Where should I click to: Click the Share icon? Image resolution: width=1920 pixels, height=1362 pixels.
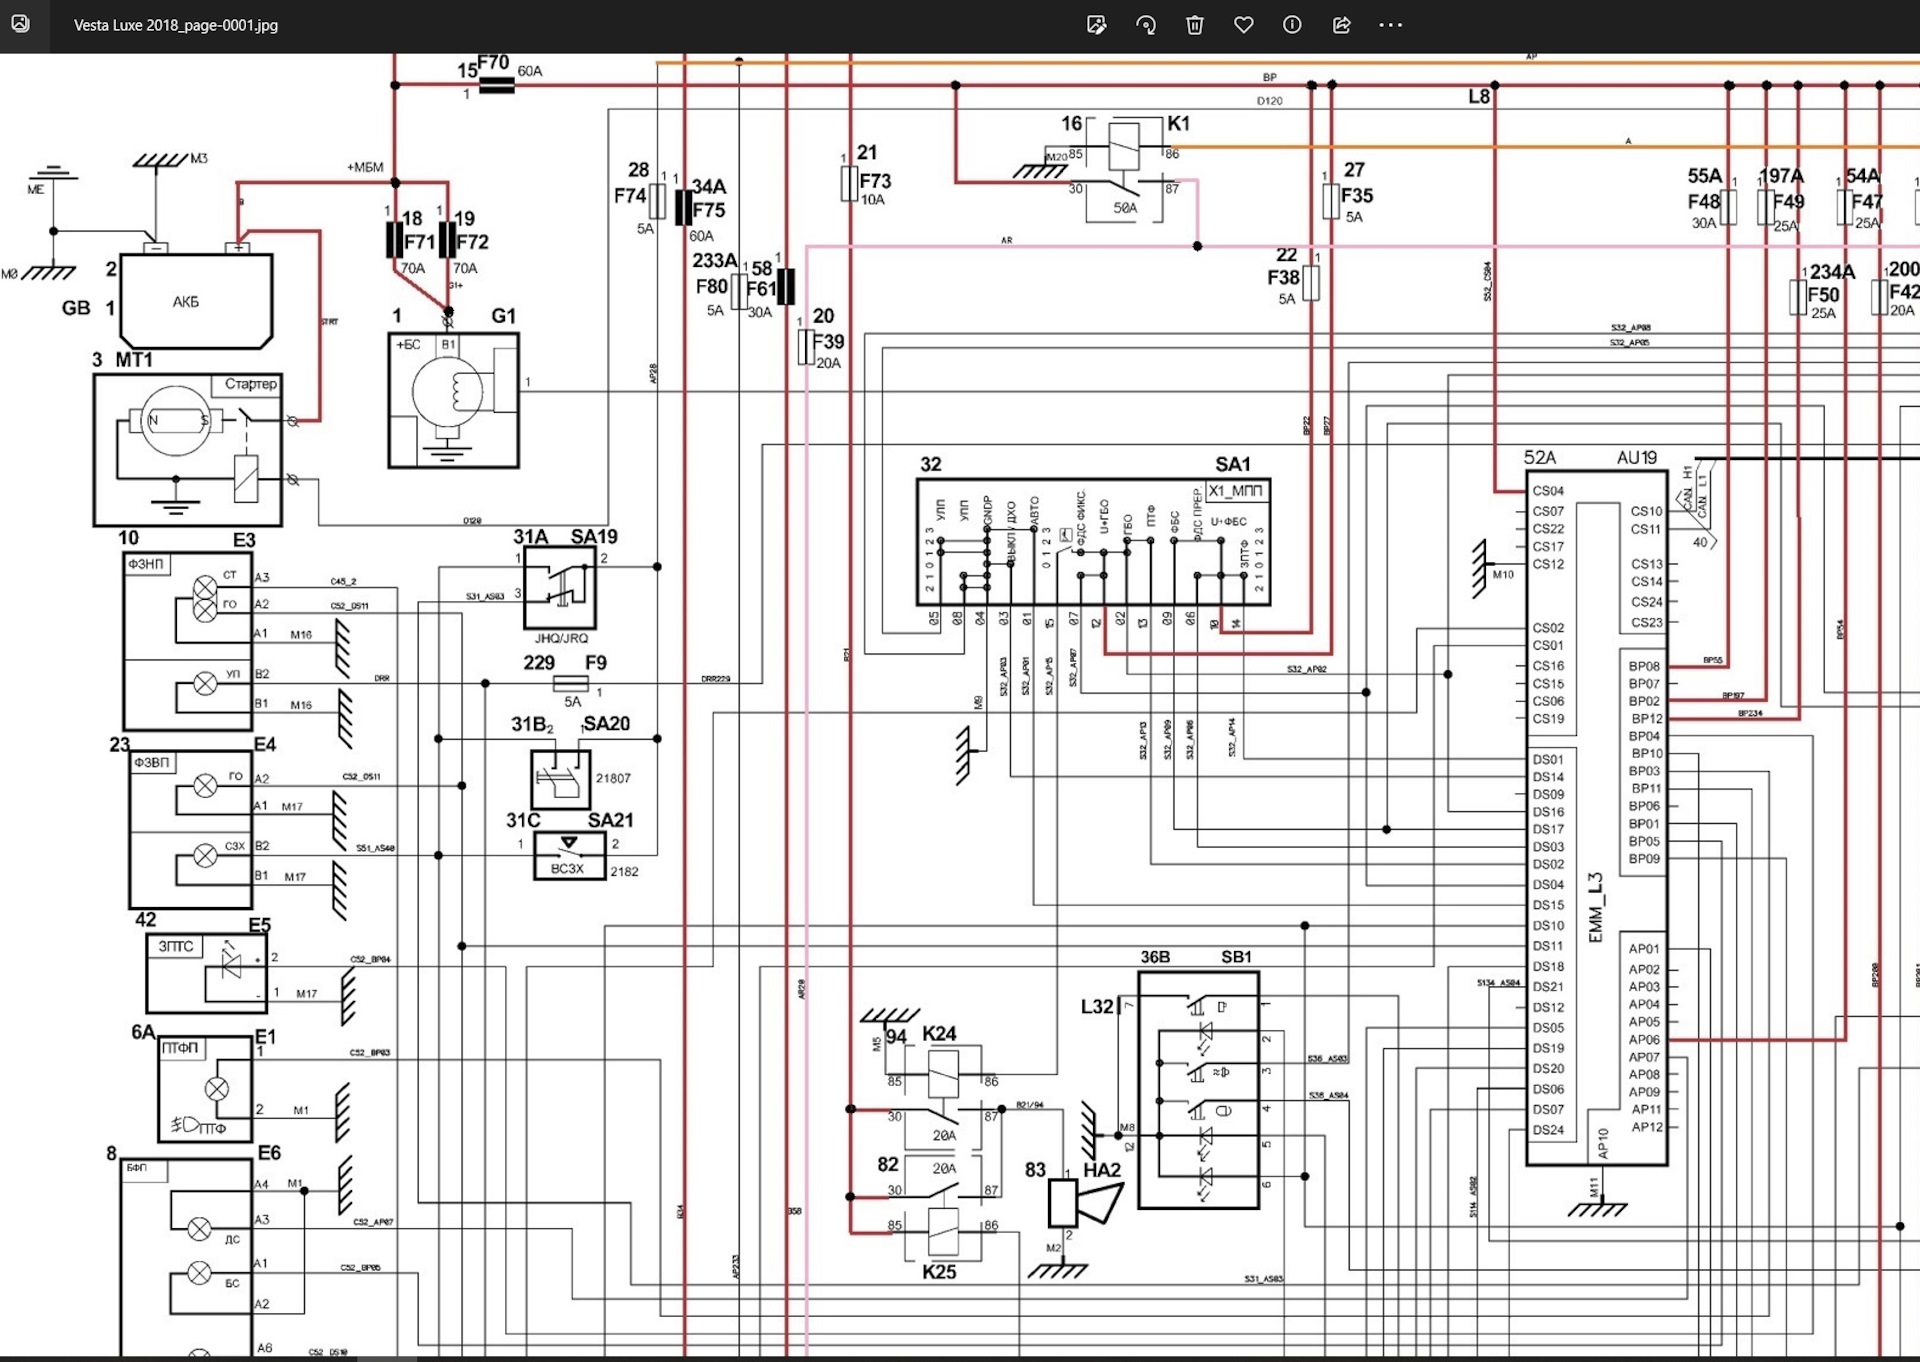coord(1341,25)
